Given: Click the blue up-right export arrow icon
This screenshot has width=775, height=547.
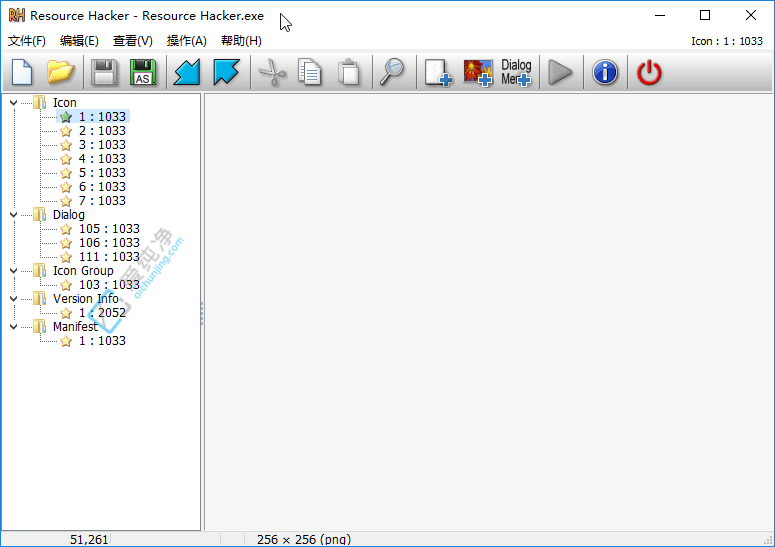Looking at the screenshot, I should (226, 72).
